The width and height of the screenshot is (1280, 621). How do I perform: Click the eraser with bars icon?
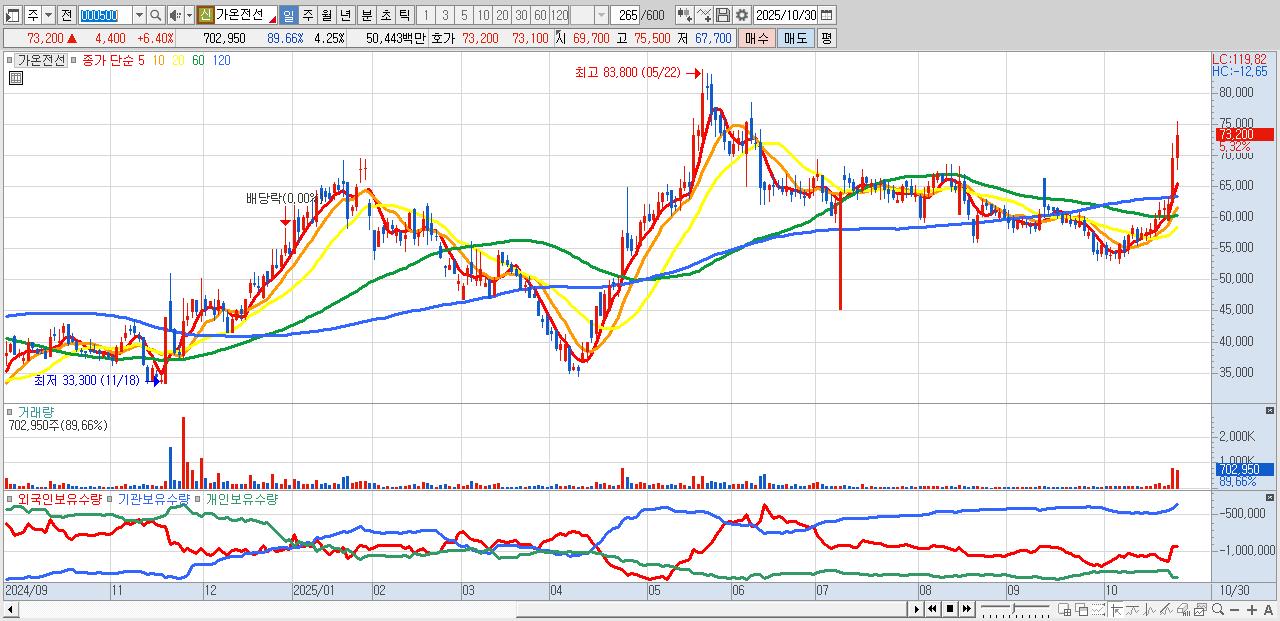click(x=1183, y=609)
